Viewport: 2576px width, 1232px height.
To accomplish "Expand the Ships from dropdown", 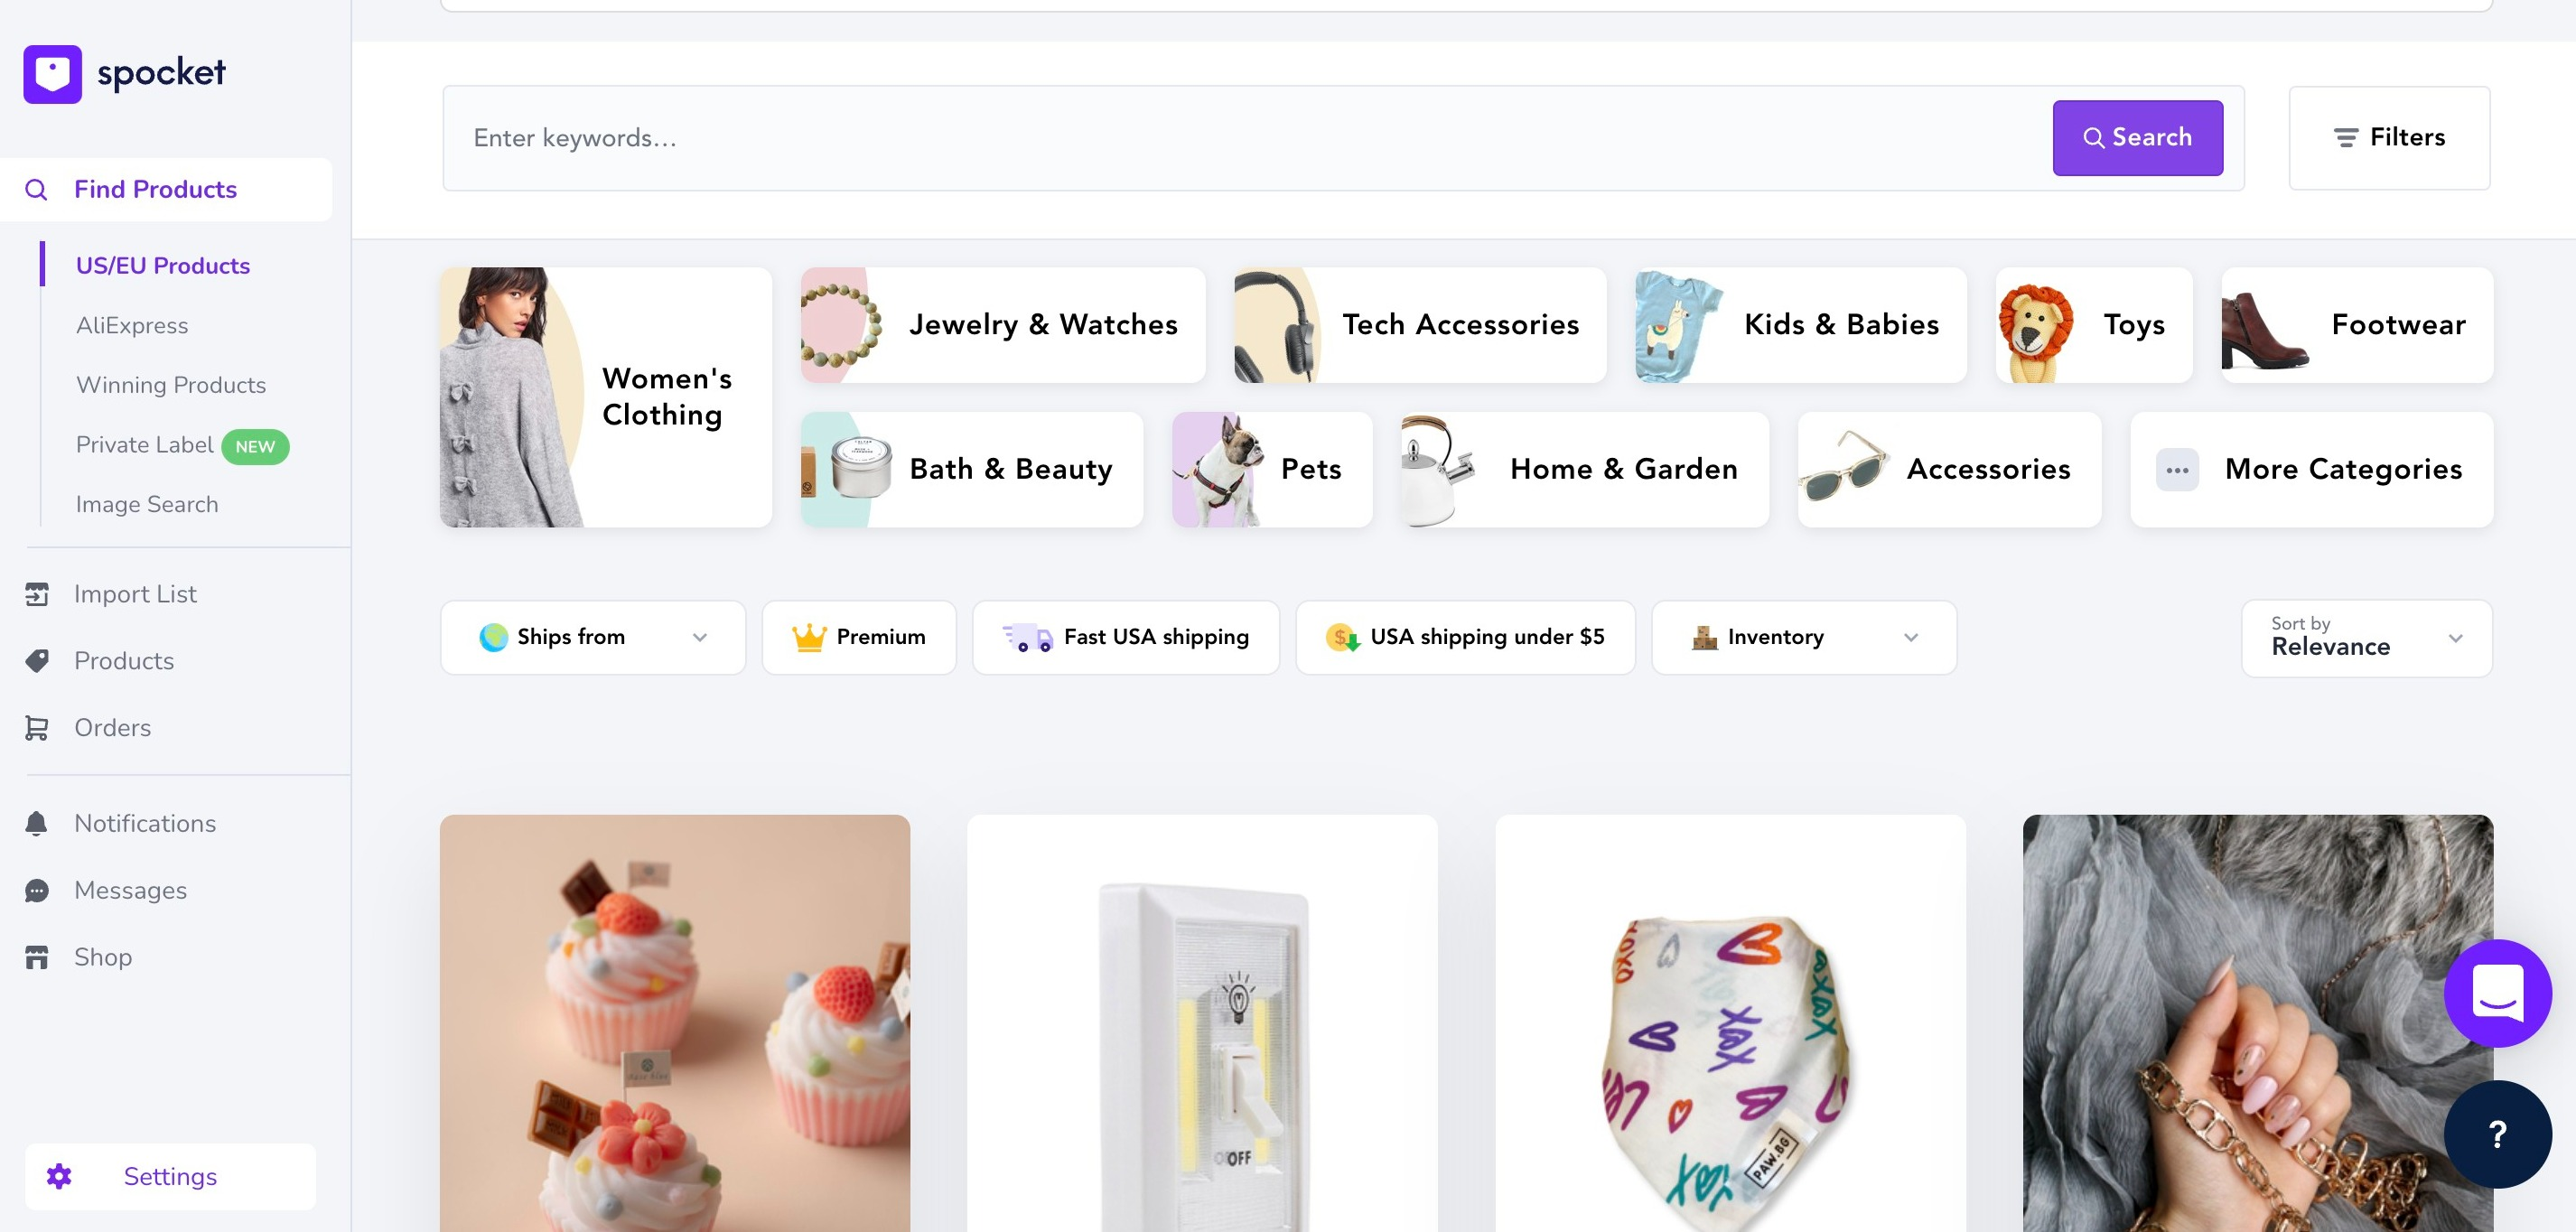I will 593,637.
